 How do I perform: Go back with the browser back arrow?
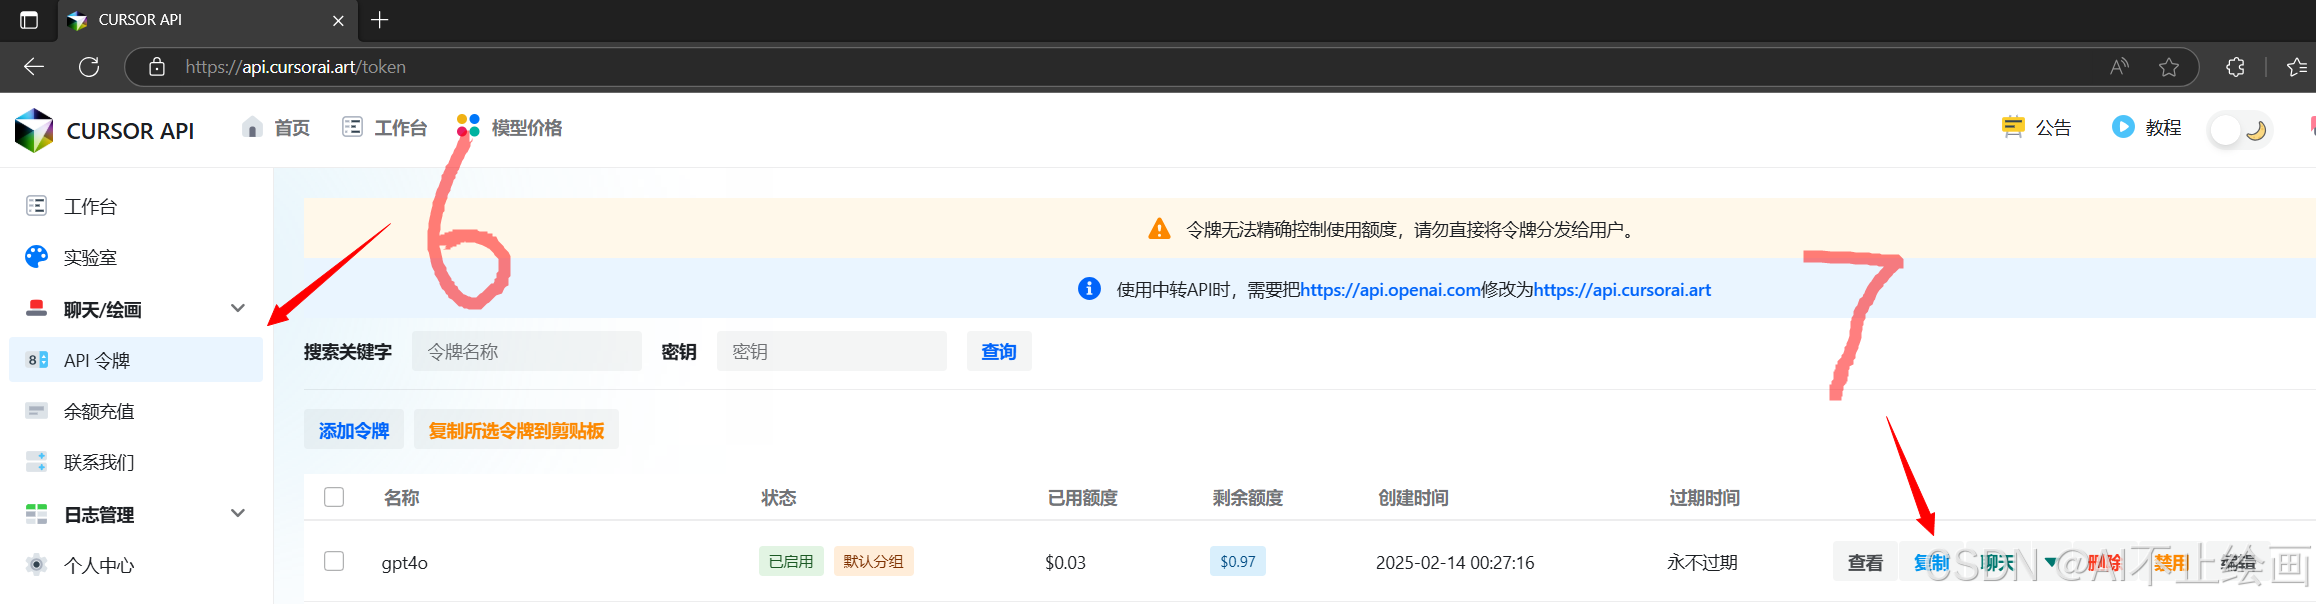point(34,67)
